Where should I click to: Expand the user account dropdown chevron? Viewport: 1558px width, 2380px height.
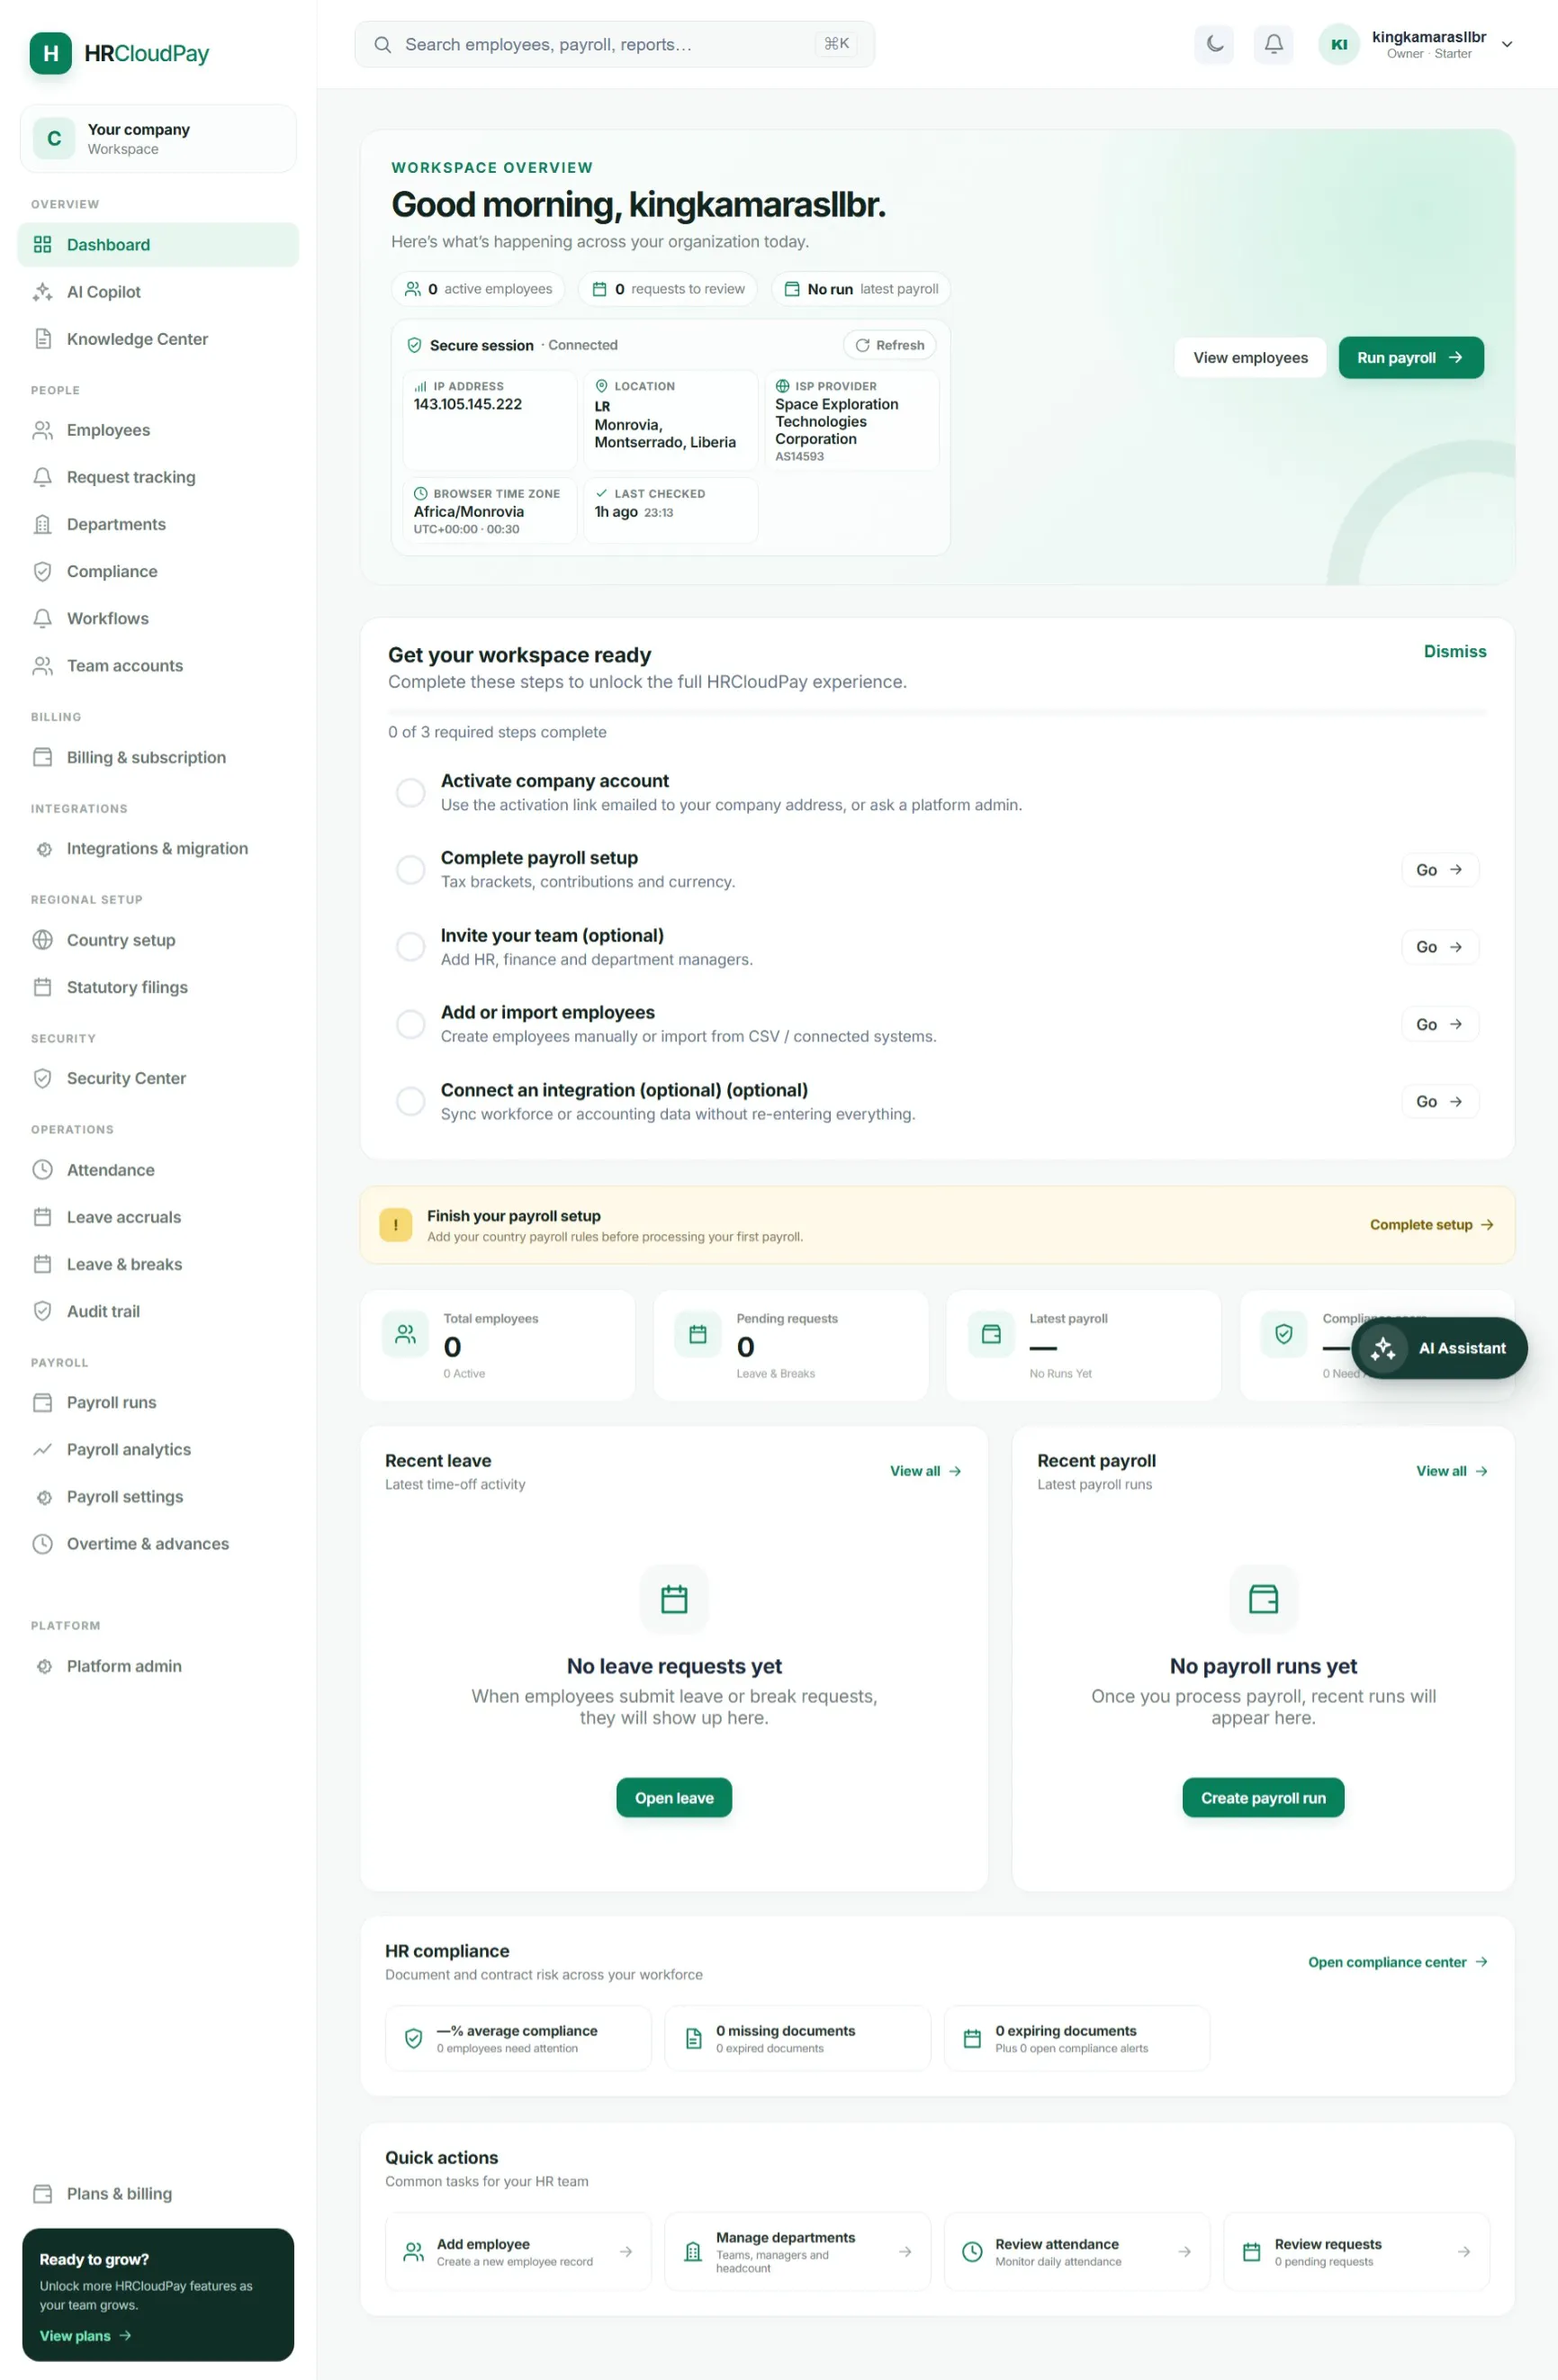pos(1506,44)
